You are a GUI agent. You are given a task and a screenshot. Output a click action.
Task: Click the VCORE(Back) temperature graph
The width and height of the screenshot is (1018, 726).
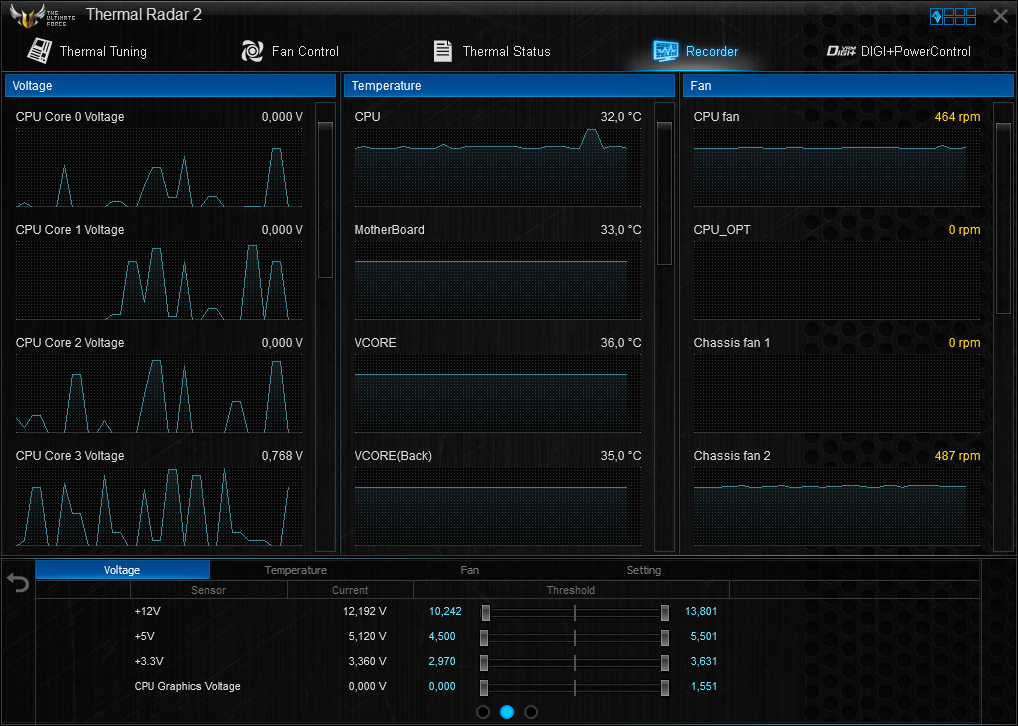[x=498, y=506]
